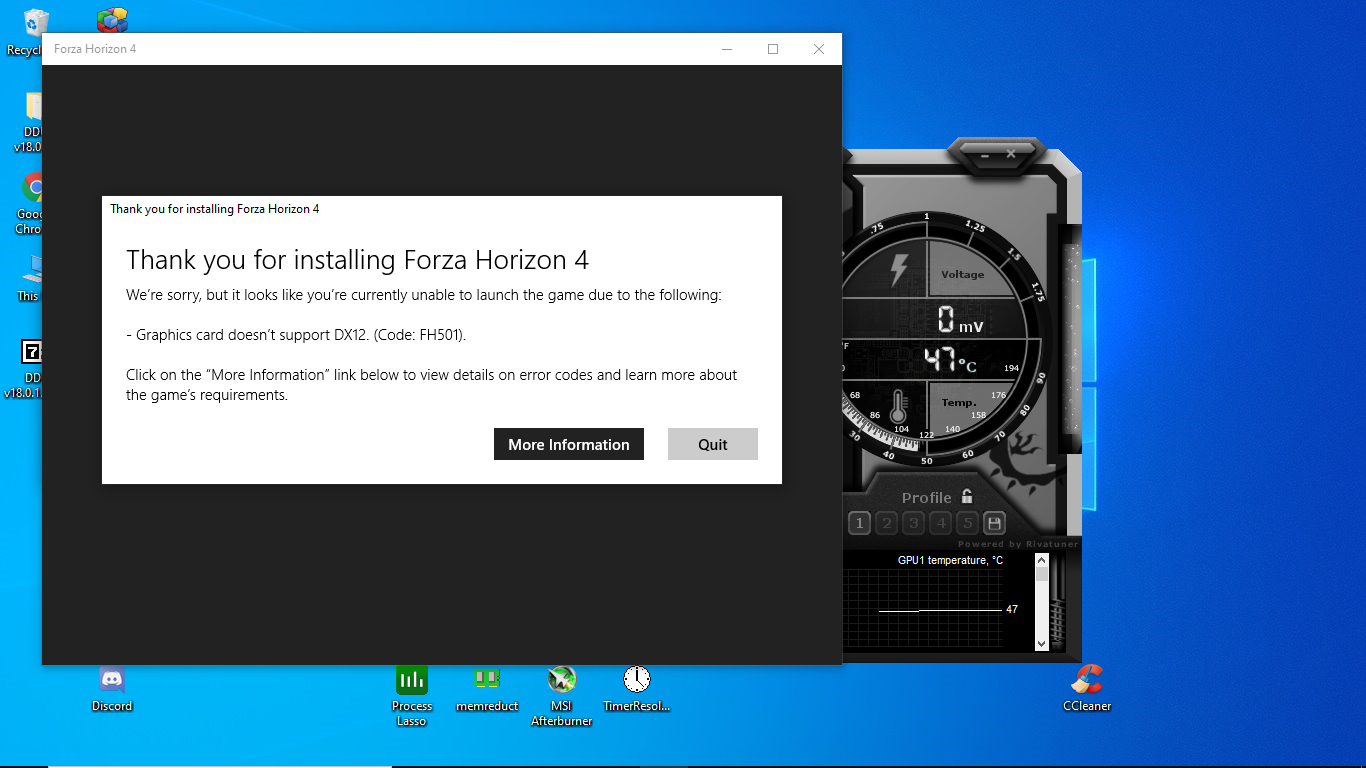Save profile with the floppy disk icon

coord(994,523)
